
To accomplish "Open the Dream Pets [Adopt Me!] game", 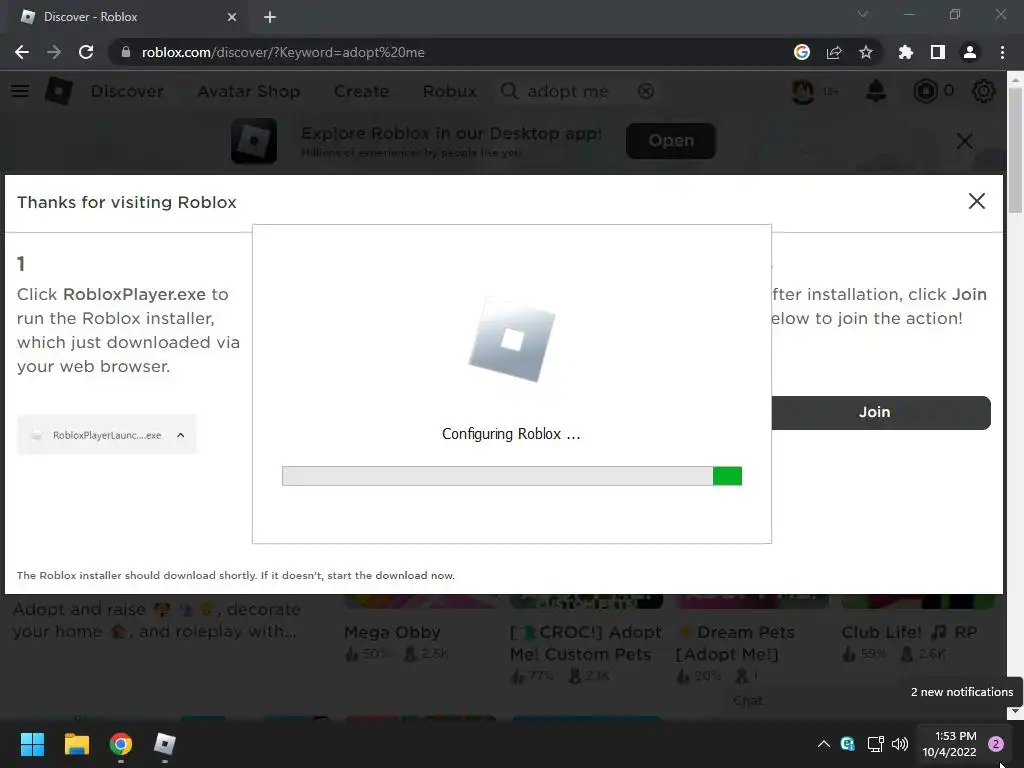I will [x=737, y=643].
